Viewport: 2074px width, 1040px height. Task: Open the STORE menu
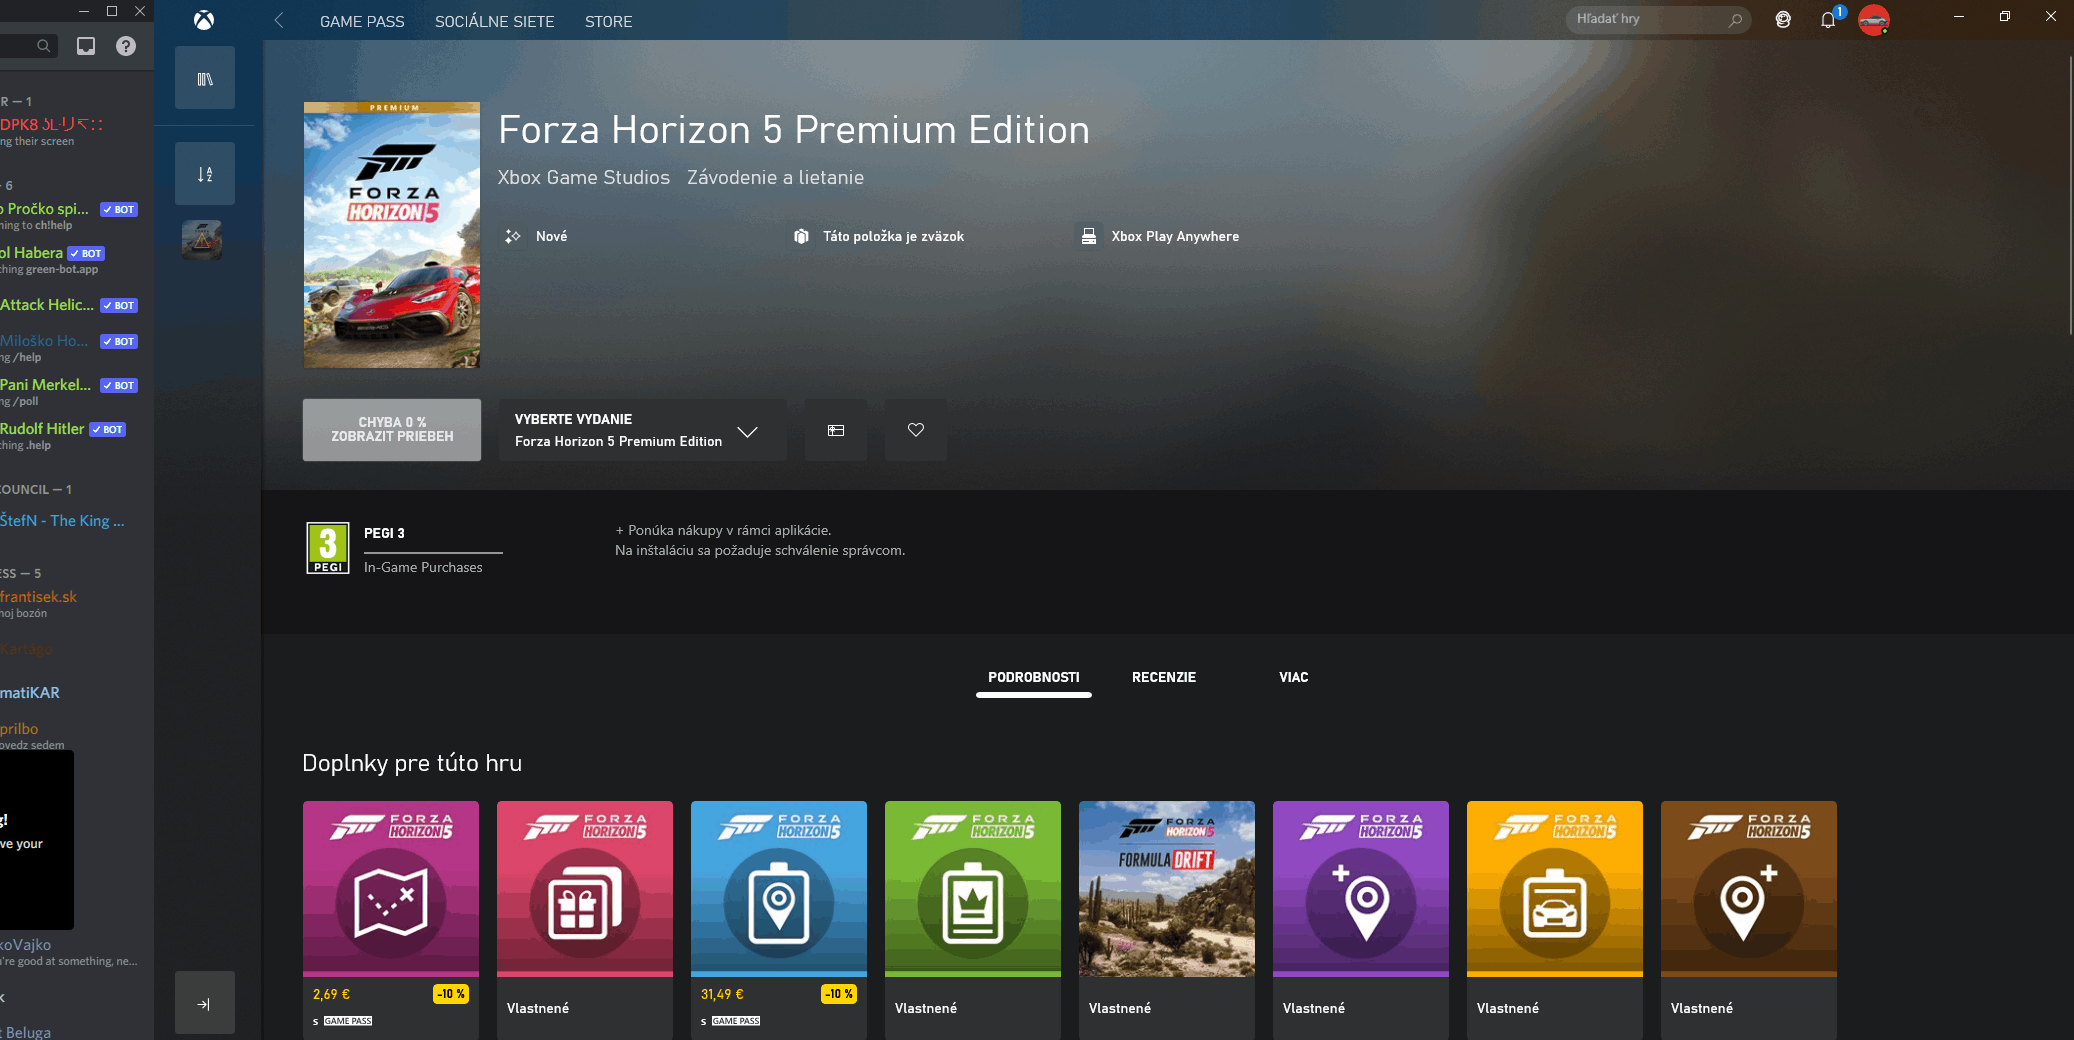(x=608, y=21)
